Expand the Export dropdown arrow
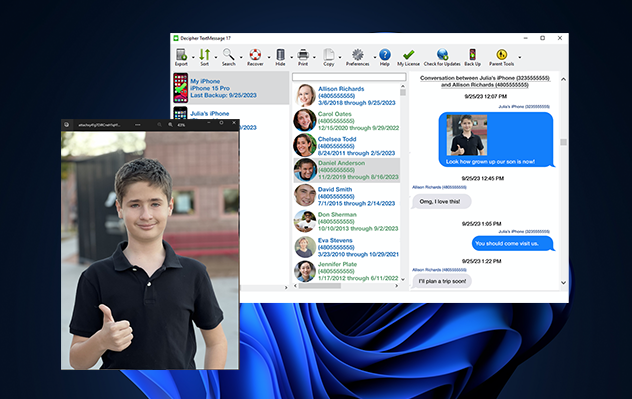The image size is (632, 399). tap(193, 57)
